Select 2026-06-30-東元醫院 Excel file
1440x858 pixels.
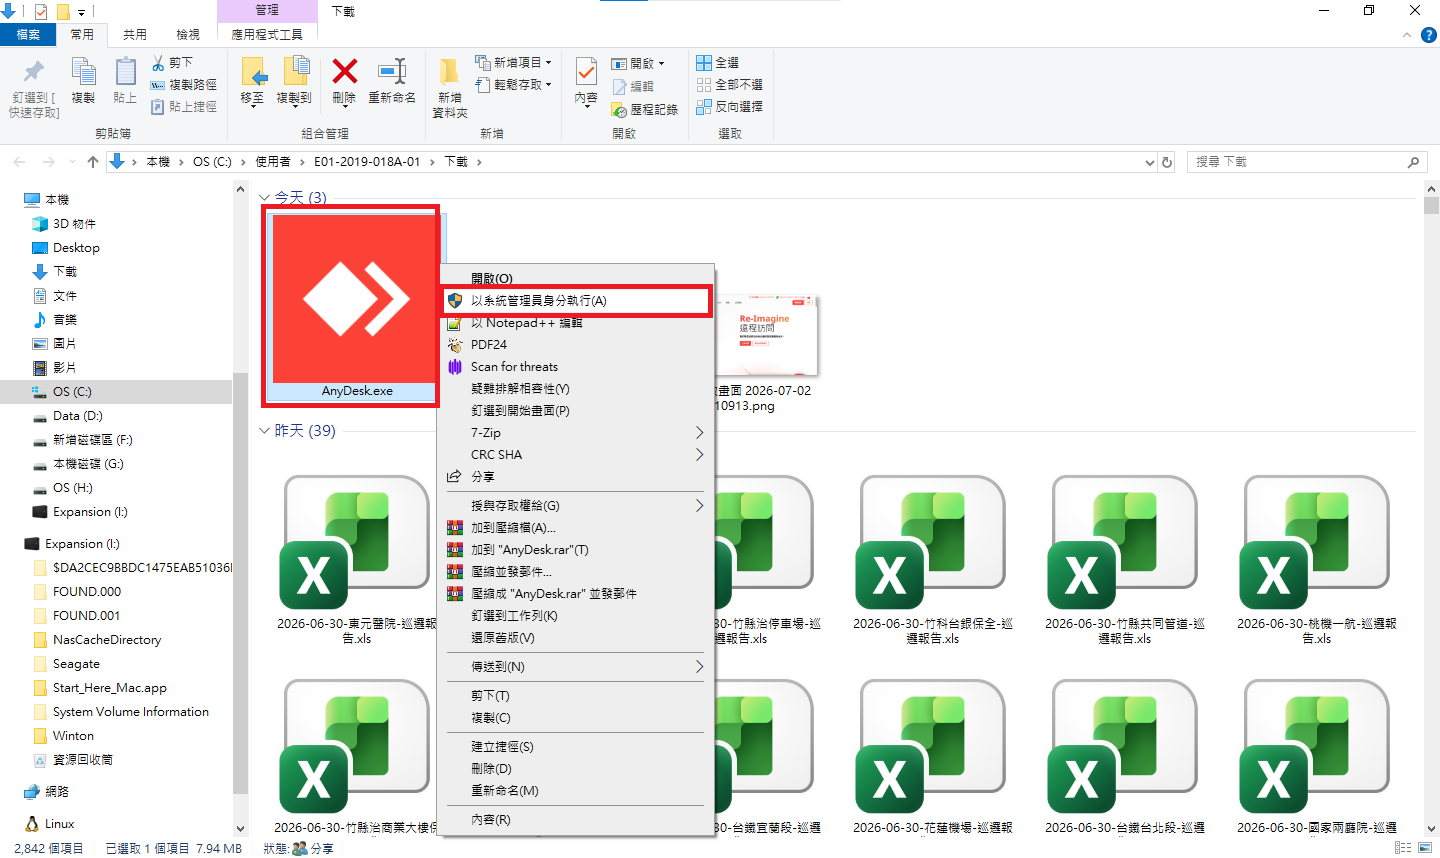[x=356, y=545]
